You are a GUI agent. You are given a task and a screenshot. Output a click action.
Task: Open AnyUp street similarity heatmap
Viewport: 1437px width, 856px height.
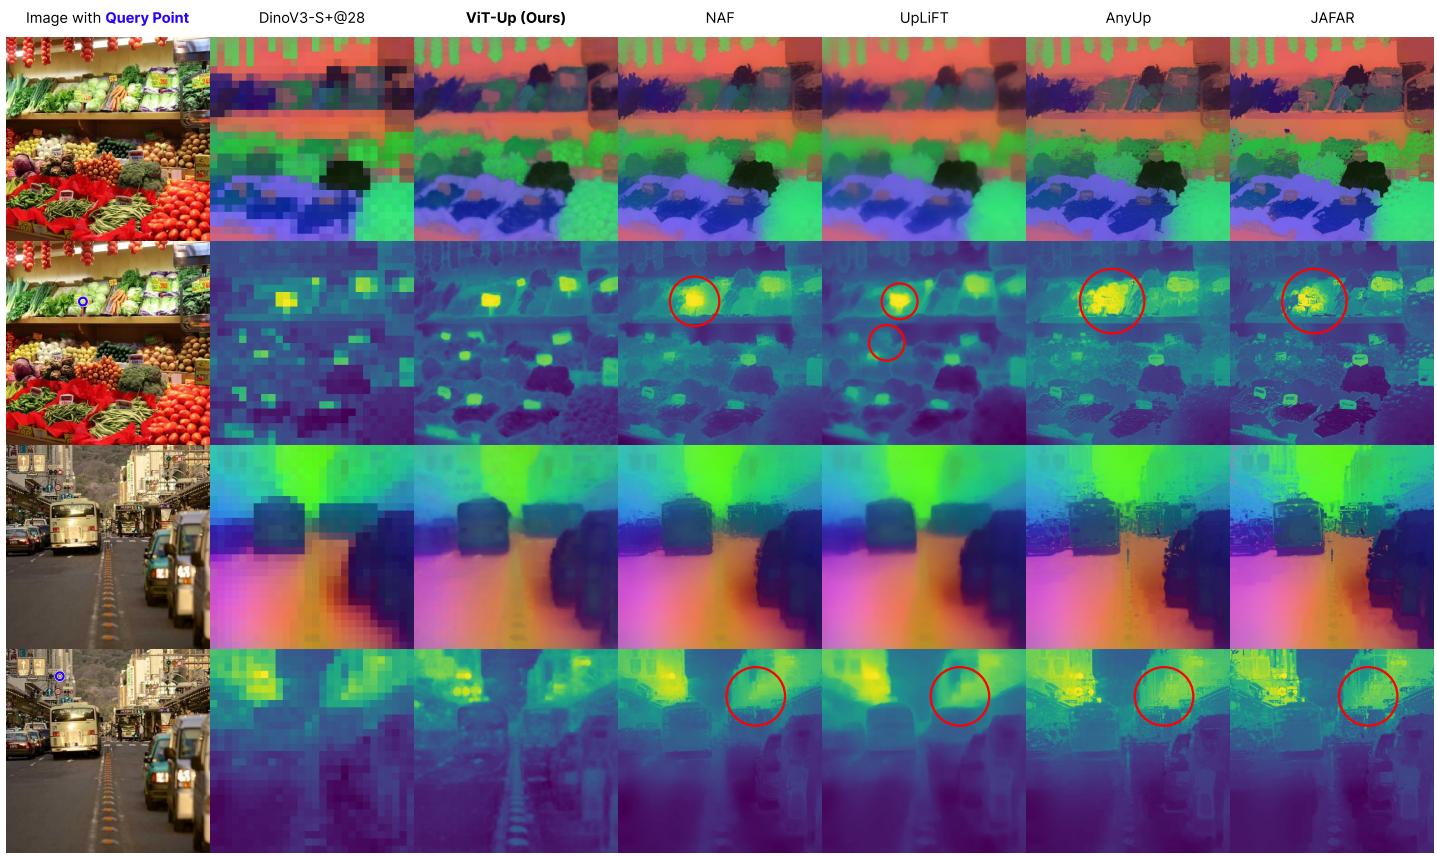point(1128,751)
